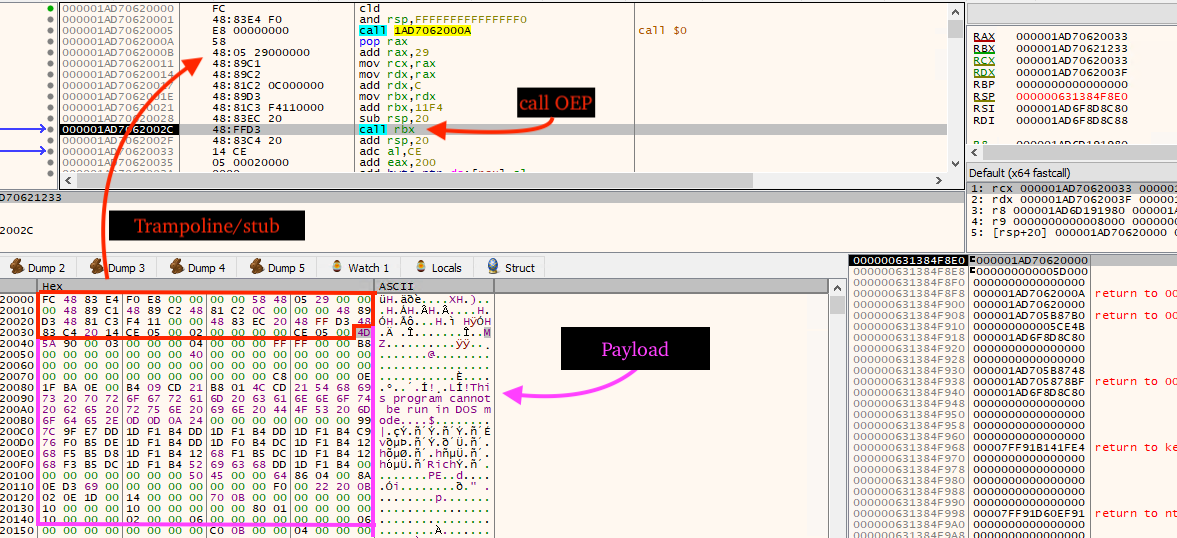Open the Struct tab
Screen dimensions: 1177x538
tap(511, 267)
